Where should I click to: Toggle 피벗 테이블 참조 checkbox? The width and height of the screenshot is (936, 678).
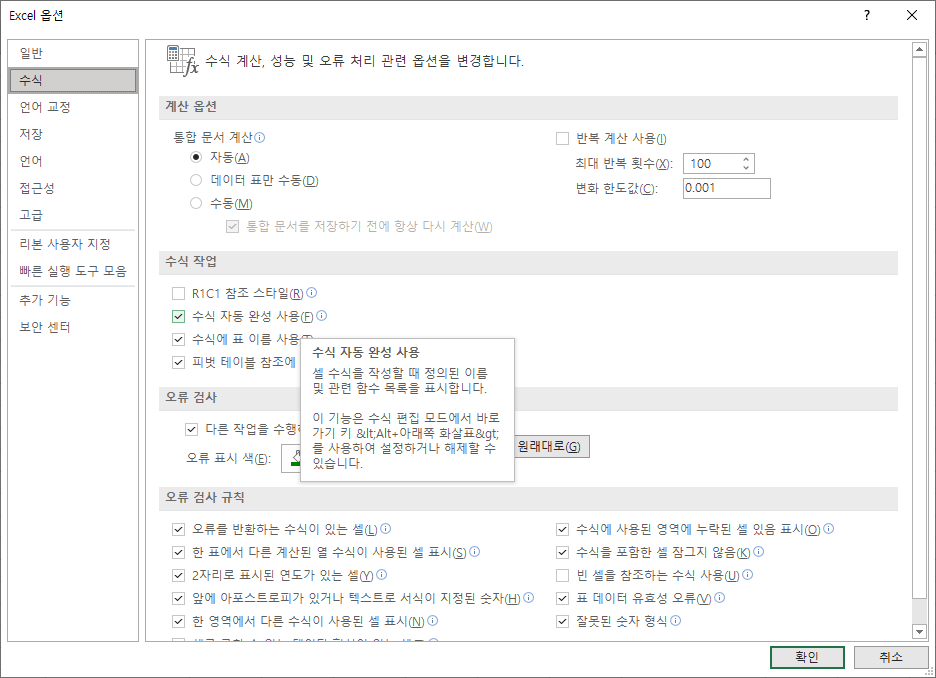pyautogui.click(x=178, y=362)
